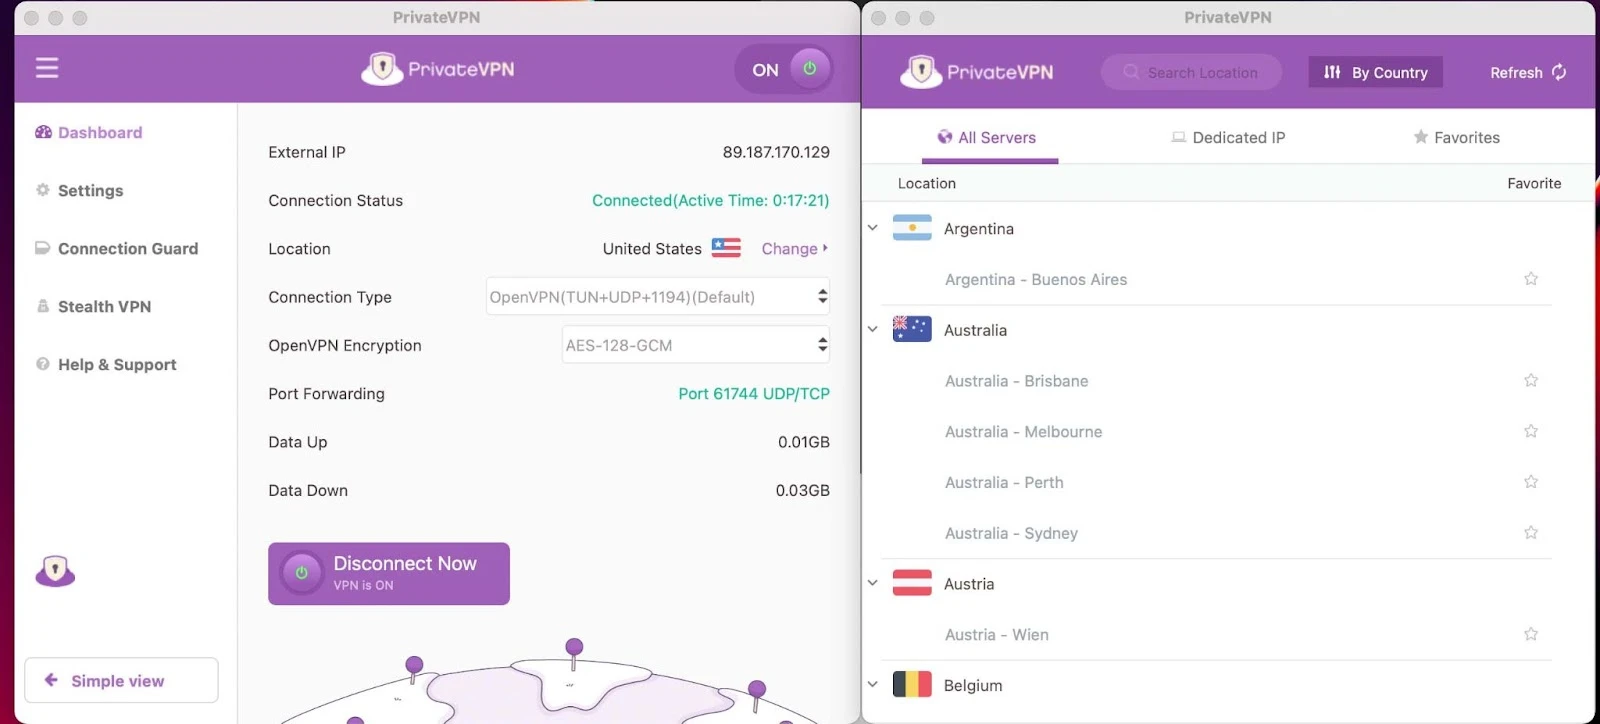This screenshot has width=1600, height=724.
Task: Select the All Servers tab
Action: pyautogui.click(x=987, y=138)
